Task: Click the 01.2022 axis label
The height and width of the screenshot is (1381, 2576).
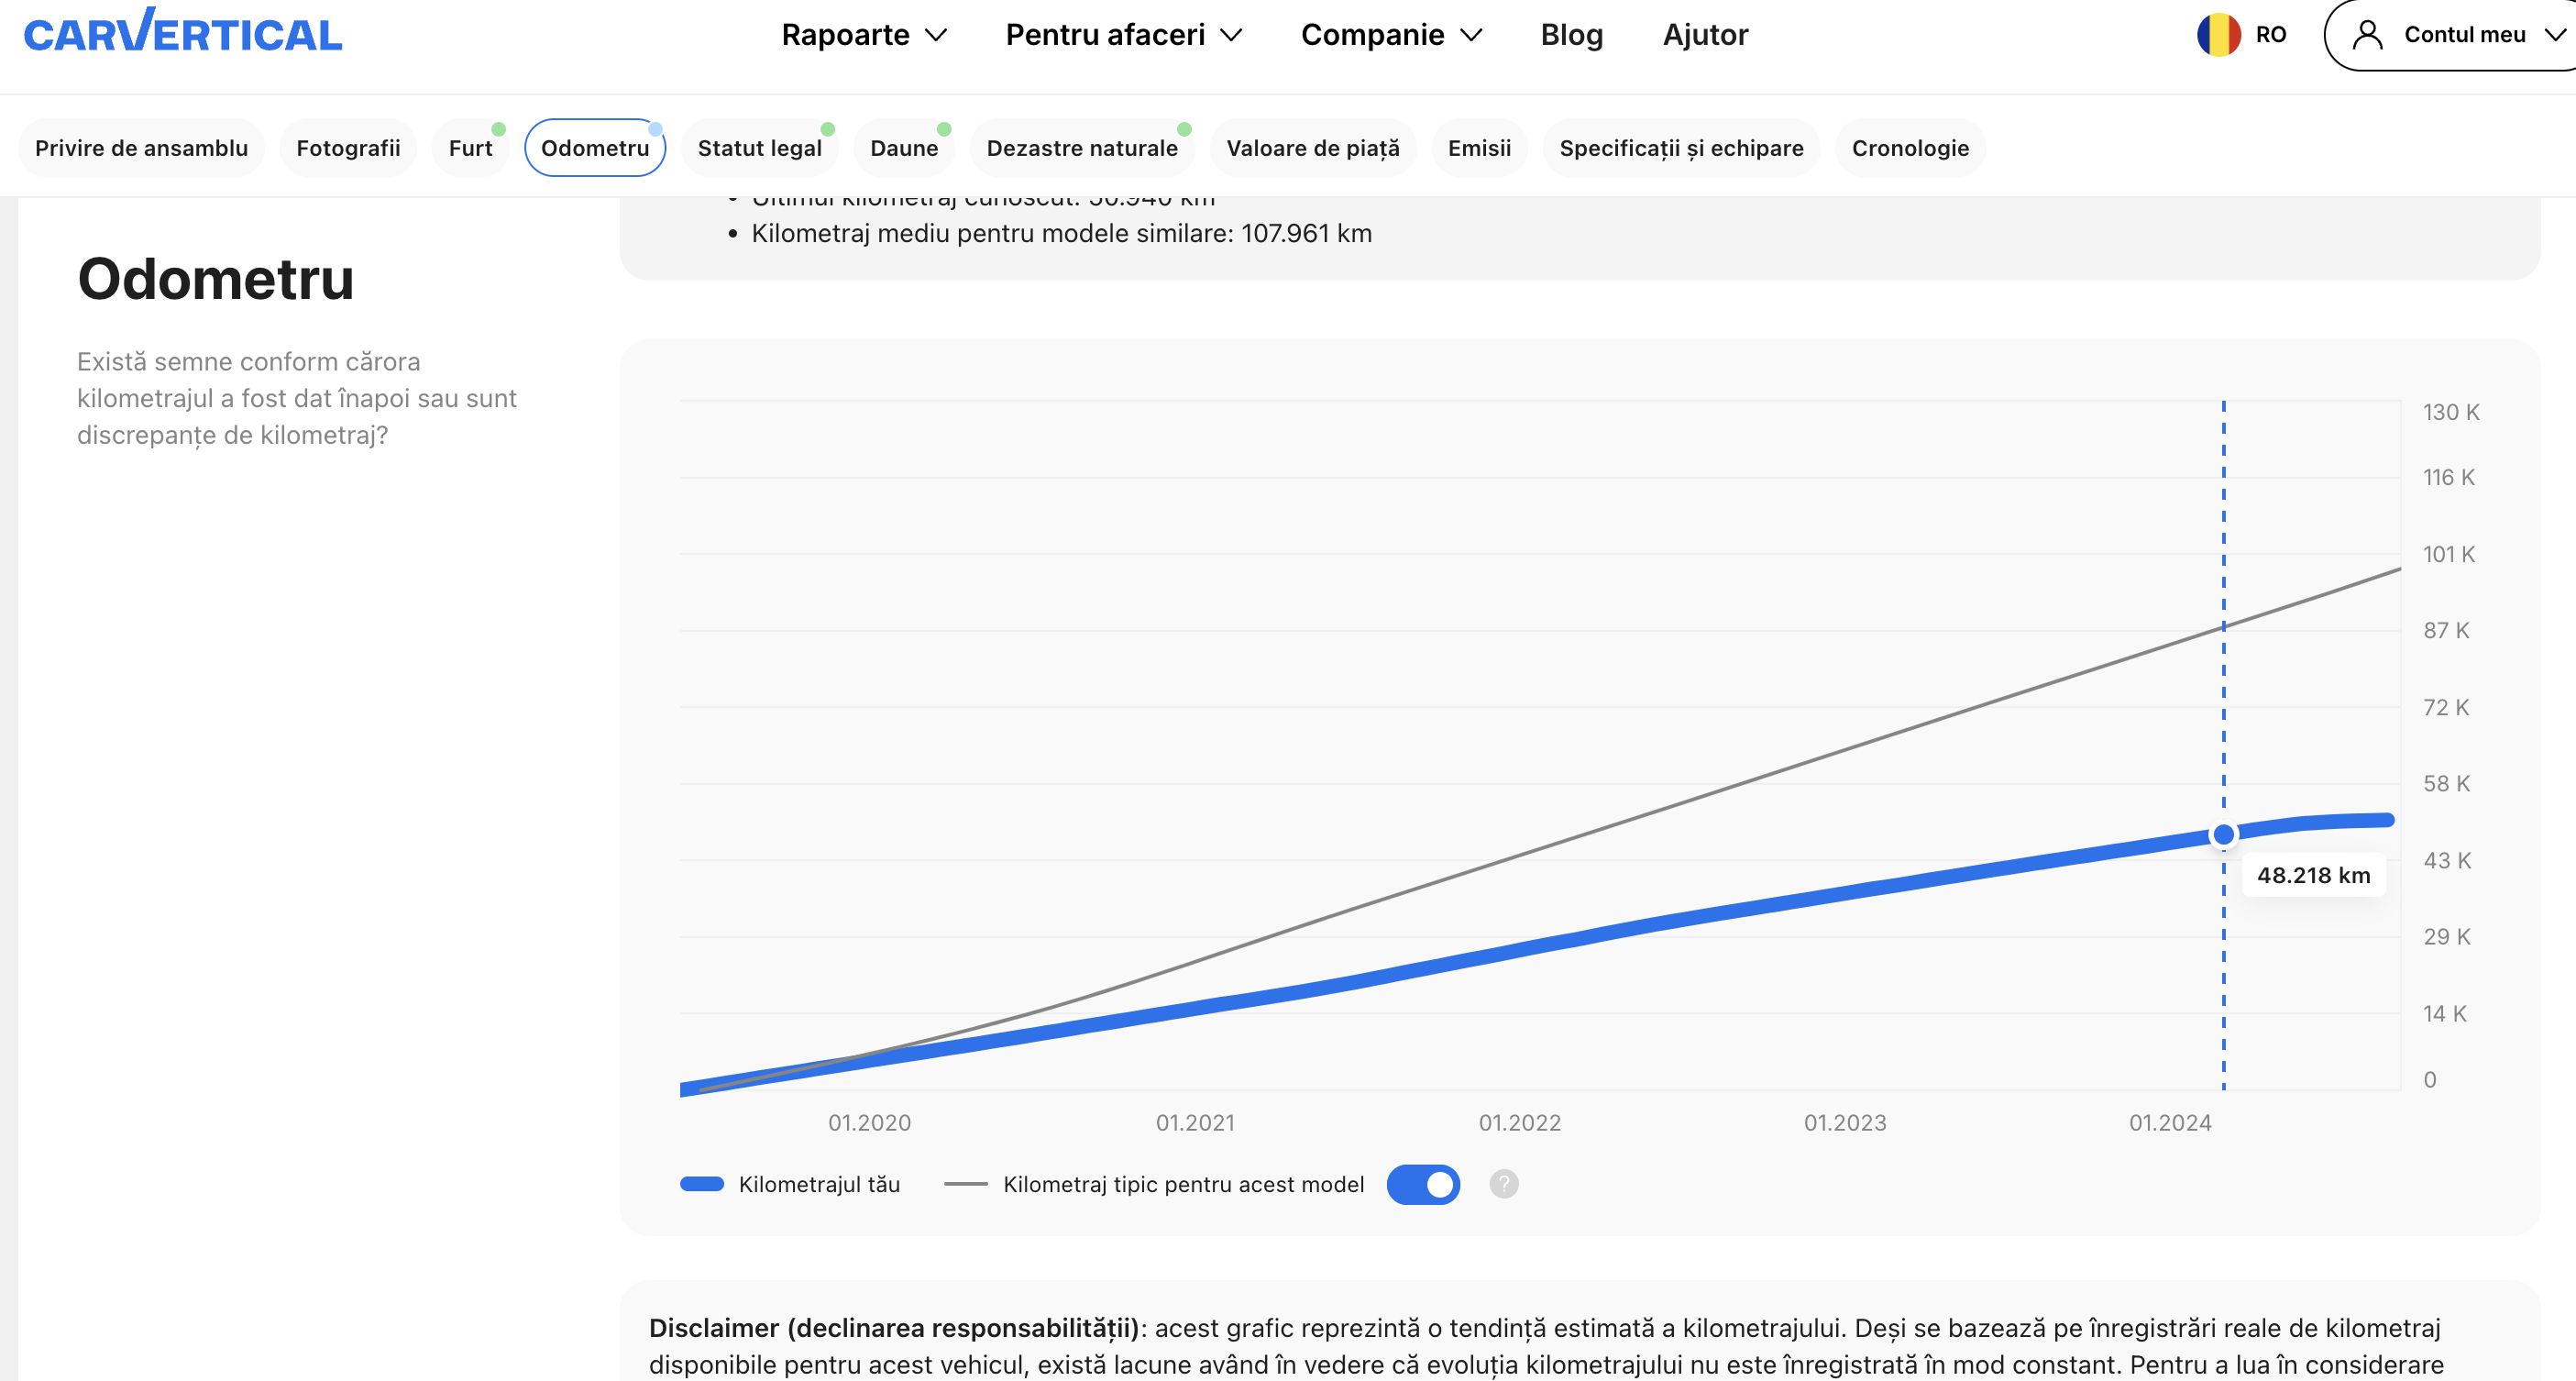Action: click(1519, 1122)
